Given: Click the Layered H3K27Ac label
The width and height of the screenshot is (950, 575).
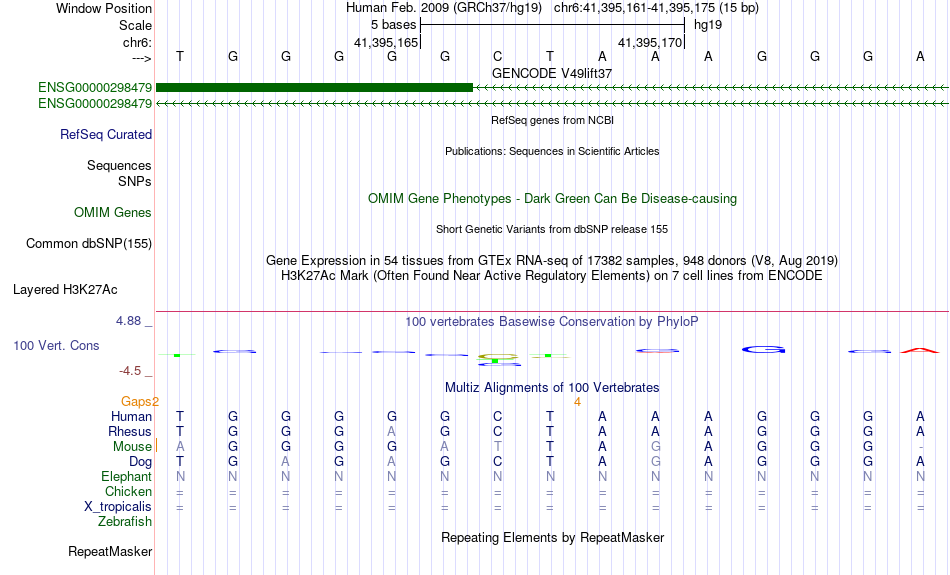Looking at the screenshot, I should pos(65,290).
